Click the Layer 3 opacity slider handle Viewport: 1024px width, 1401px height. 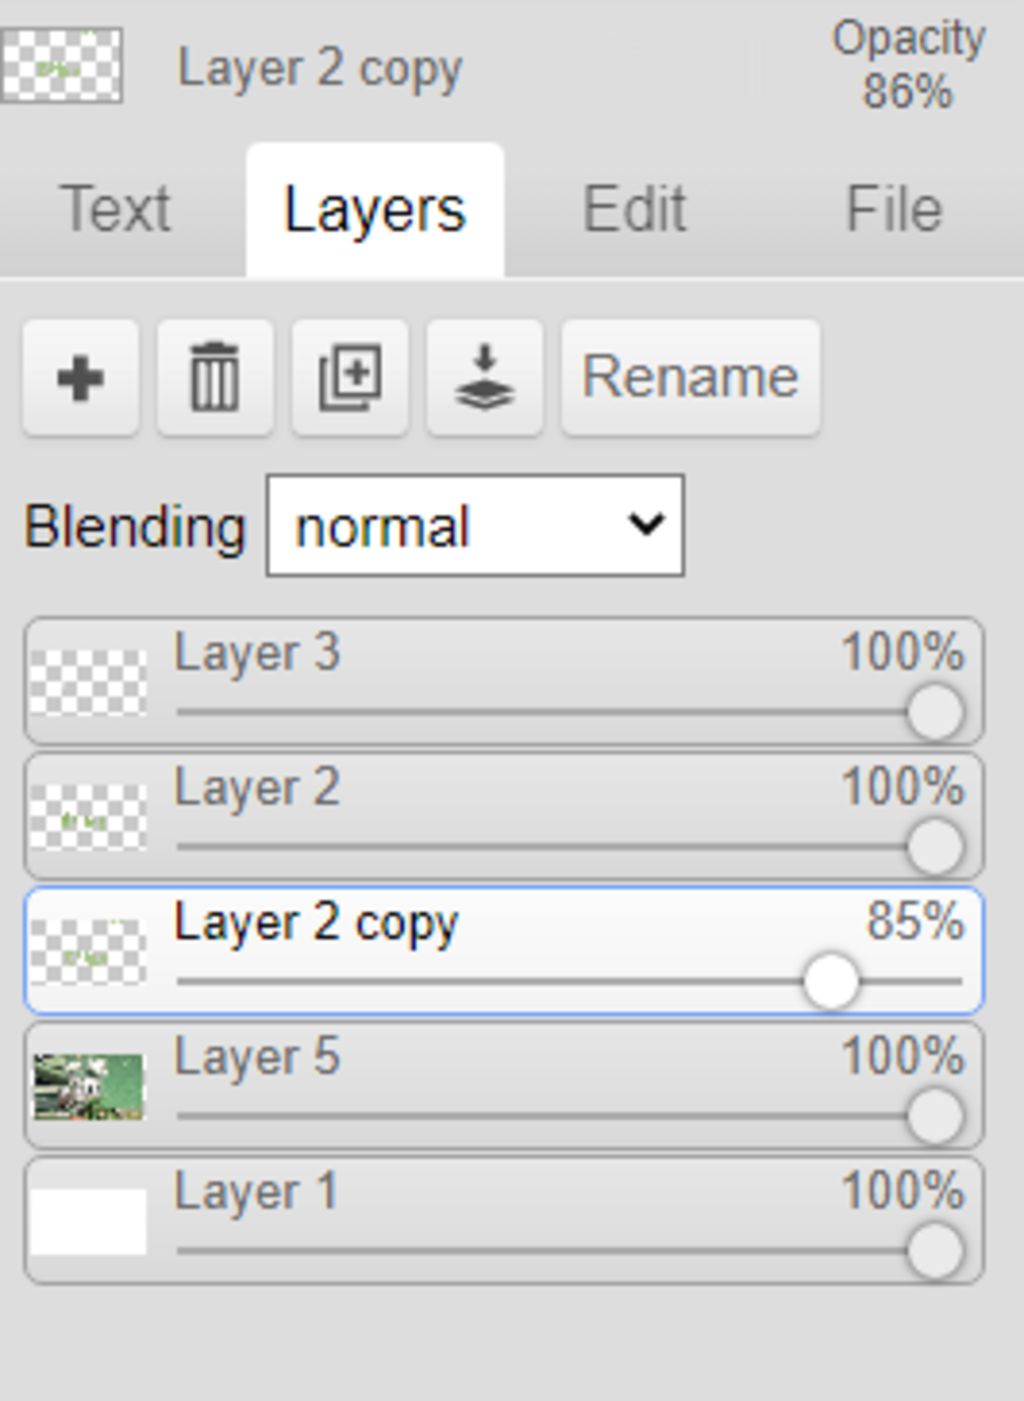click(x=935, y=712)
